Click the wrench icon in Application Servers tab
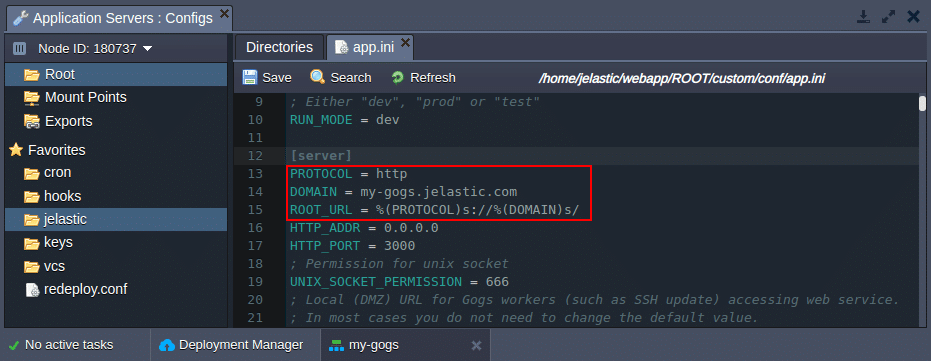The width and height of the screenshot is (931, 361). (21, 18)
